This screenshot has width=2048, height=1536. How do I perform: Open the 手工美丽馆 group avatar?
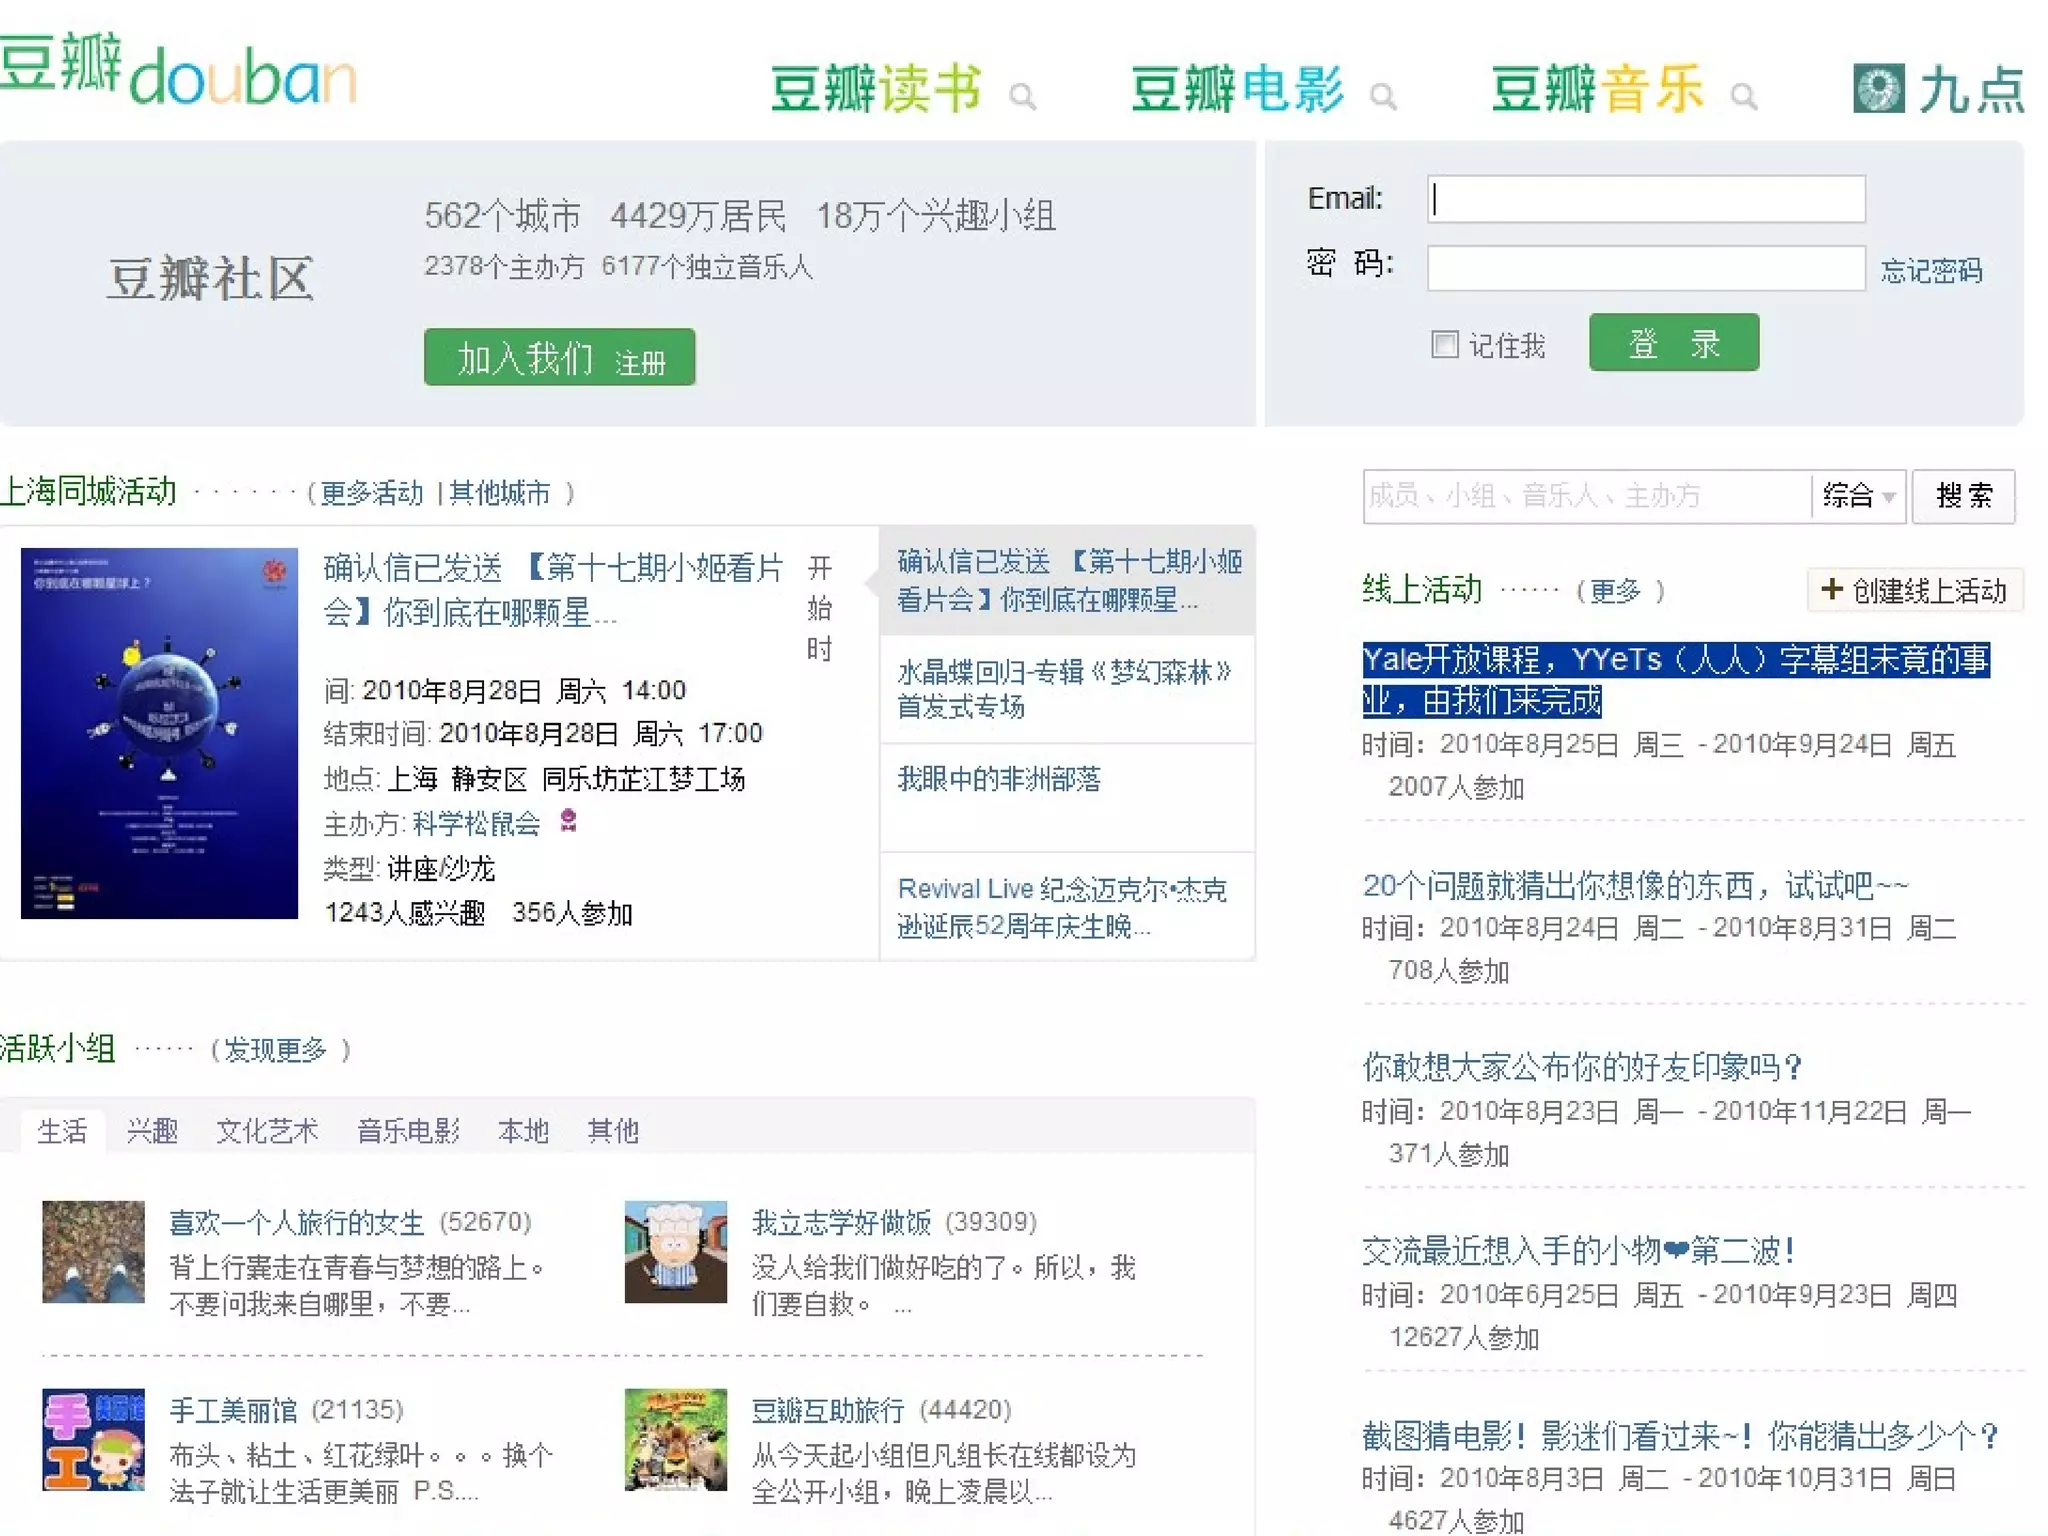pos(93,1439)
